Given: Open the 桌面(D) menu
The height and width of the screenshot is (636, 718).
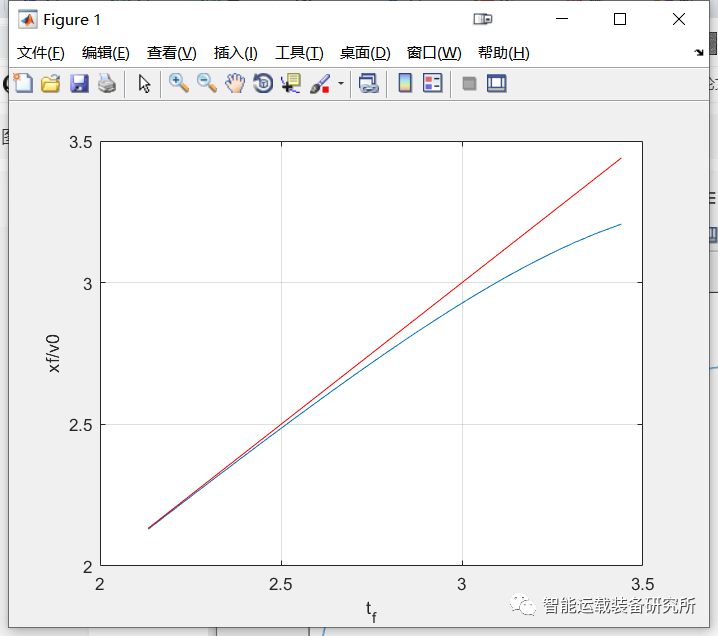Looking at the screenshot, I should (x=365, y=53).
